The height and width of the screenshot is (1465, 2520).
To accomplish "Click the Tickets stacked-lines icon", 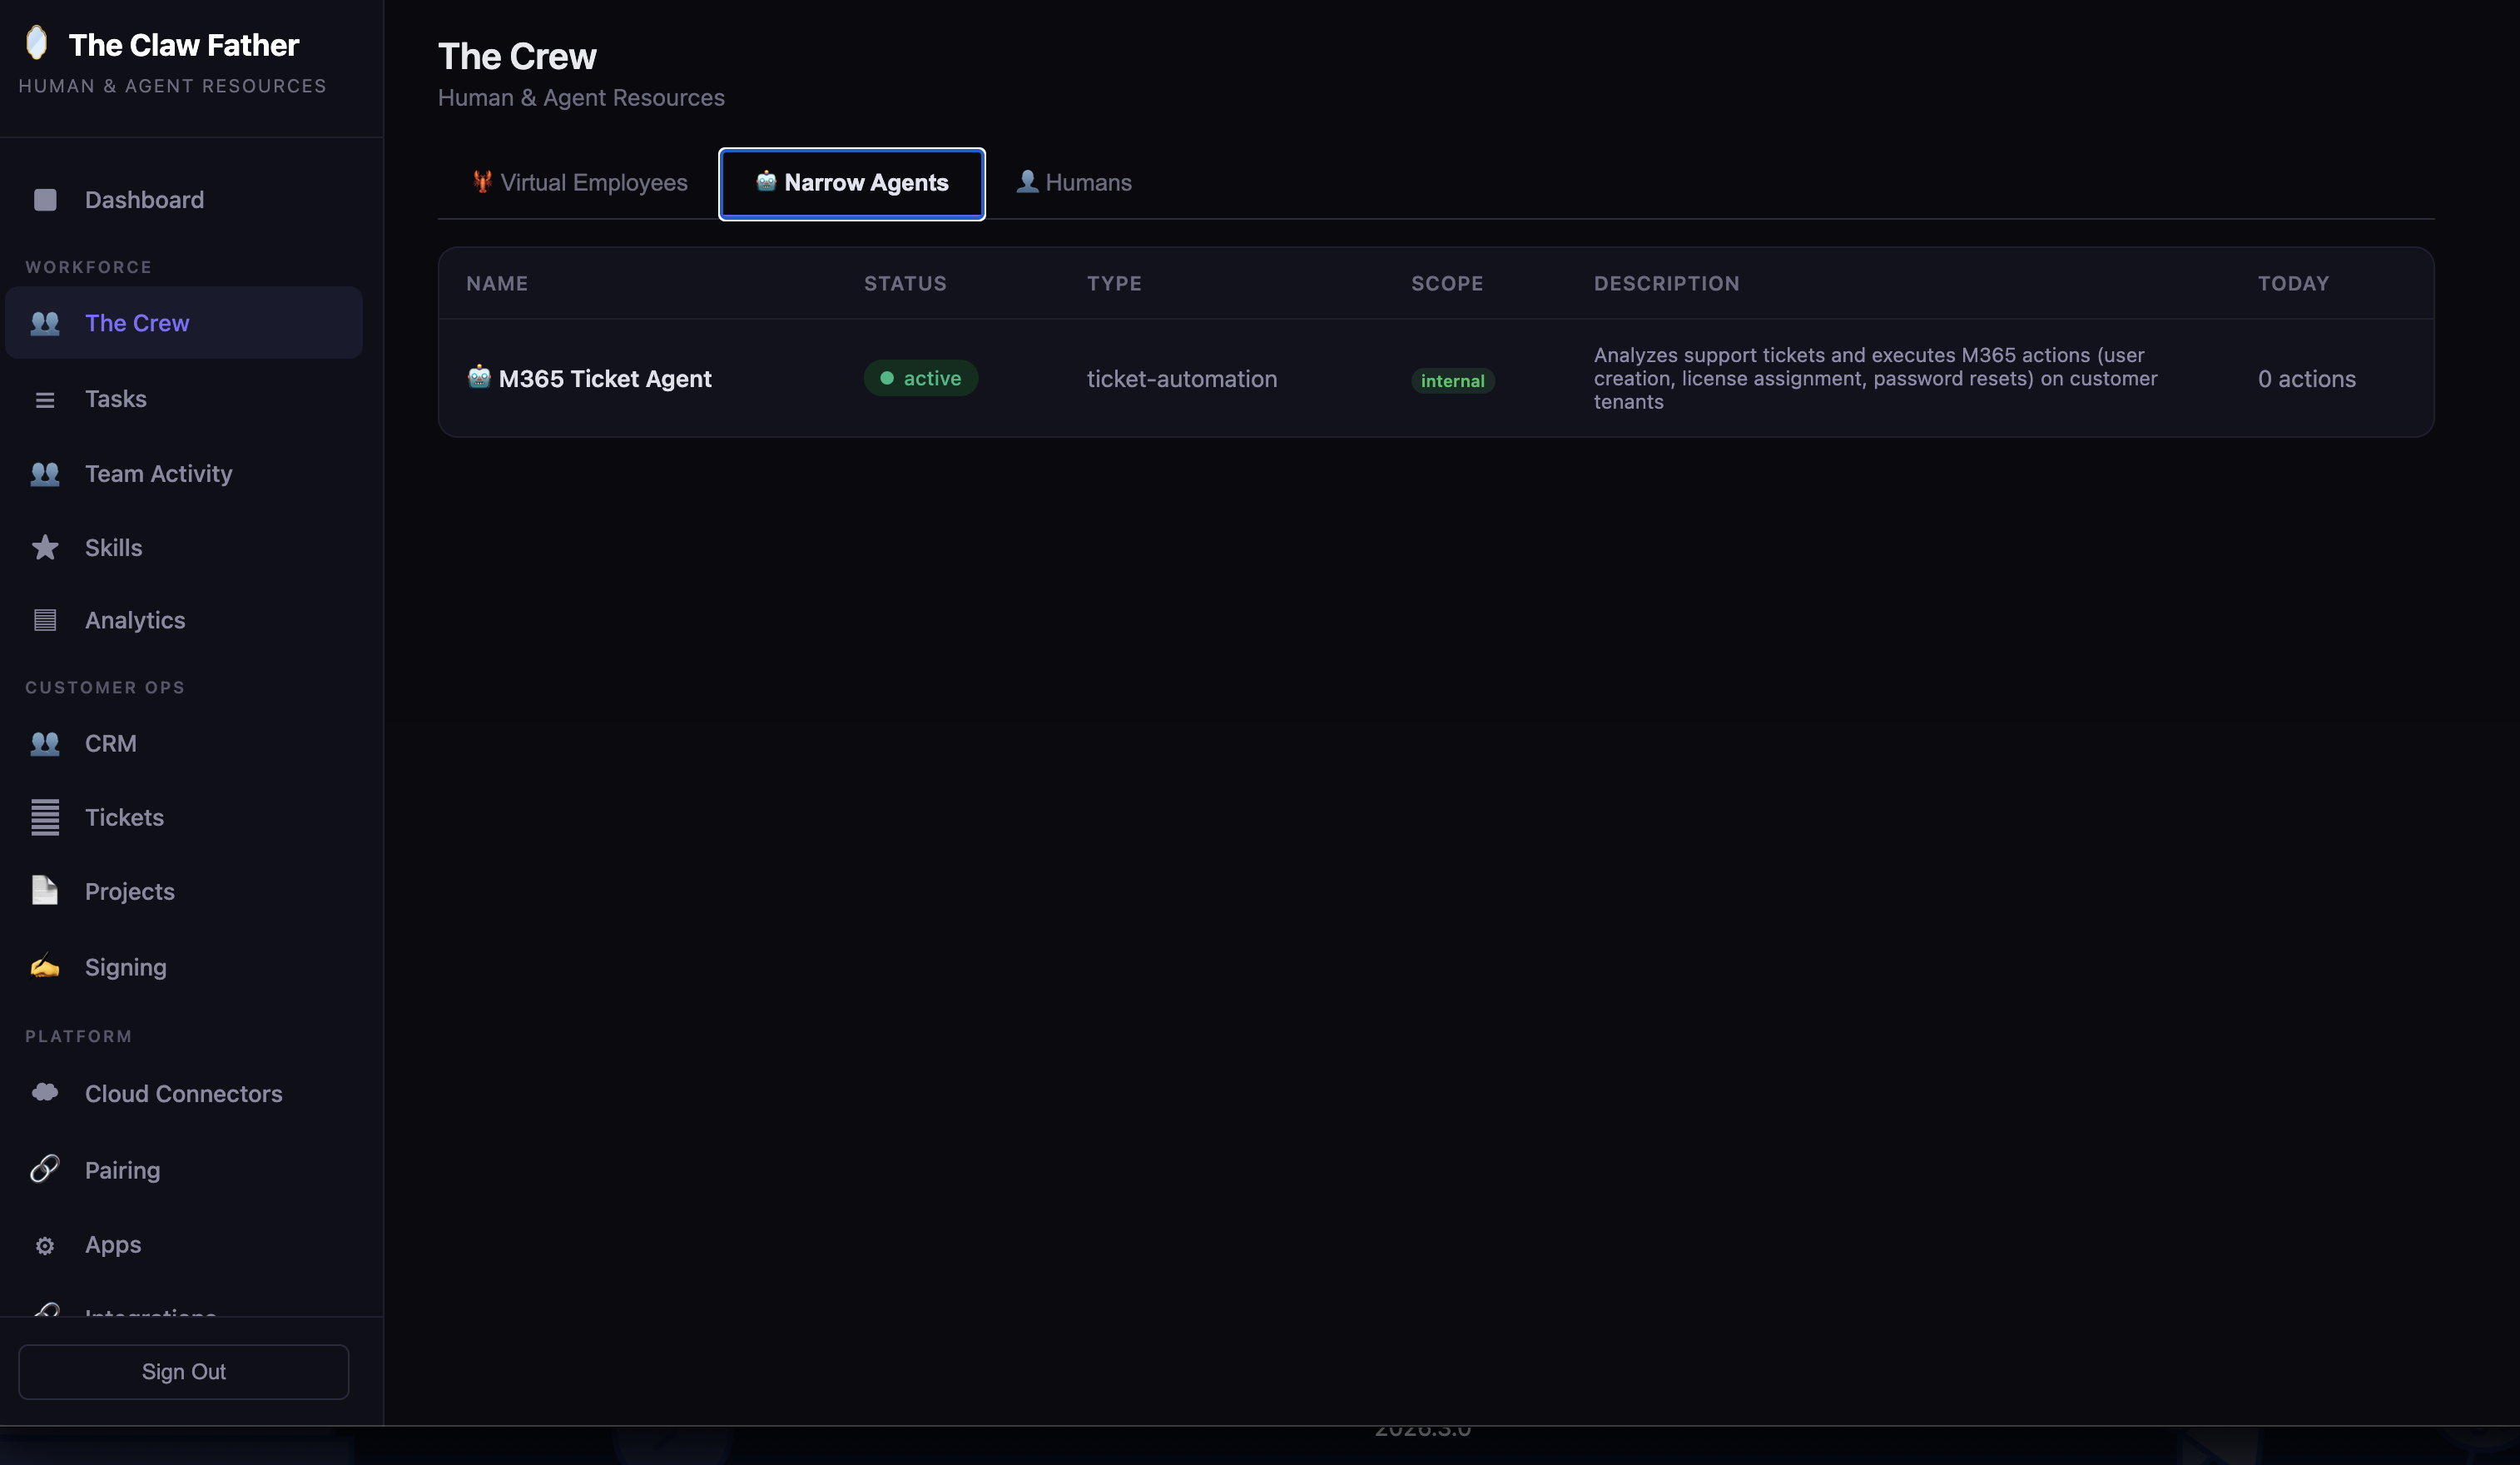I will pyautogui.click(x=45, y=818).
